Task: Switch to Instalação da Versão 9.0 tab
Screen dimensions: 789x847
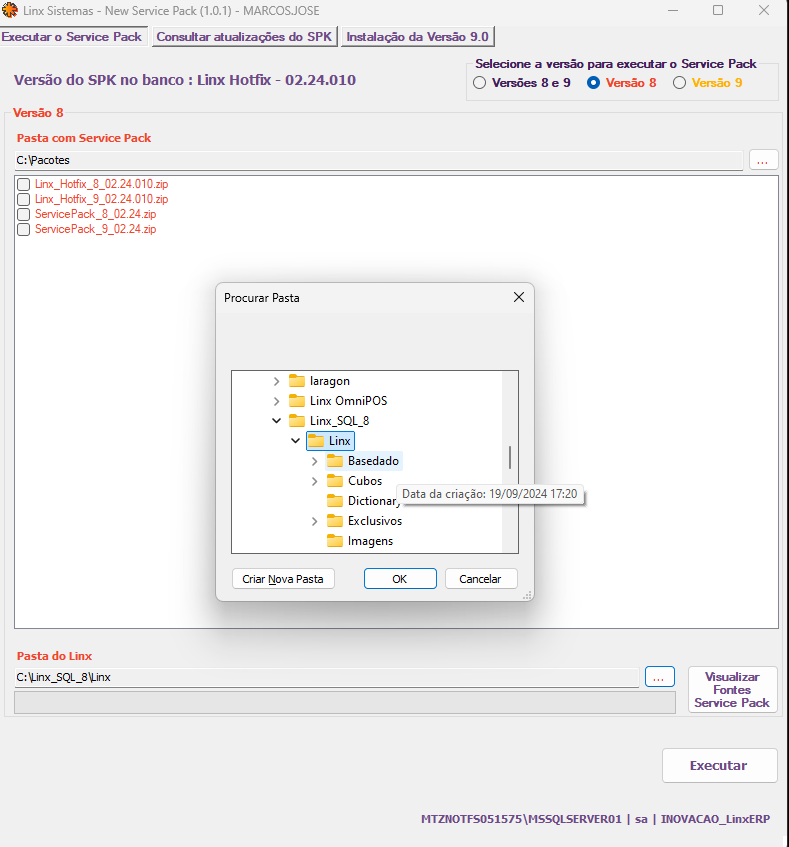Action: pos(417,37)
